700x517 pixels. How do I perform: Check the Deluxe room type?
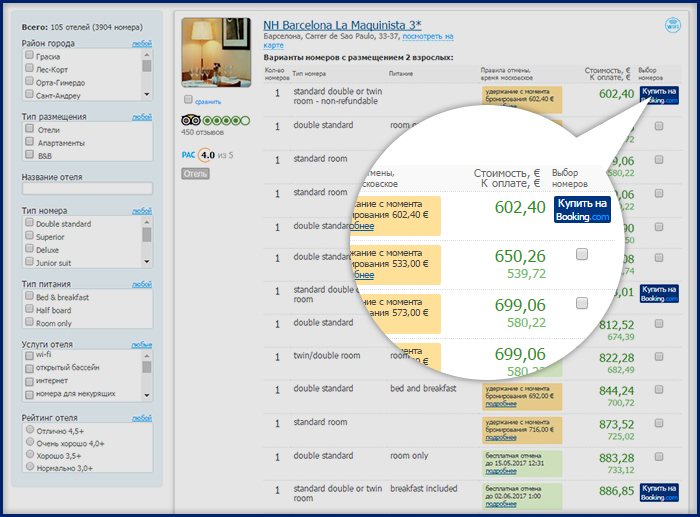[x=29, y=248]
